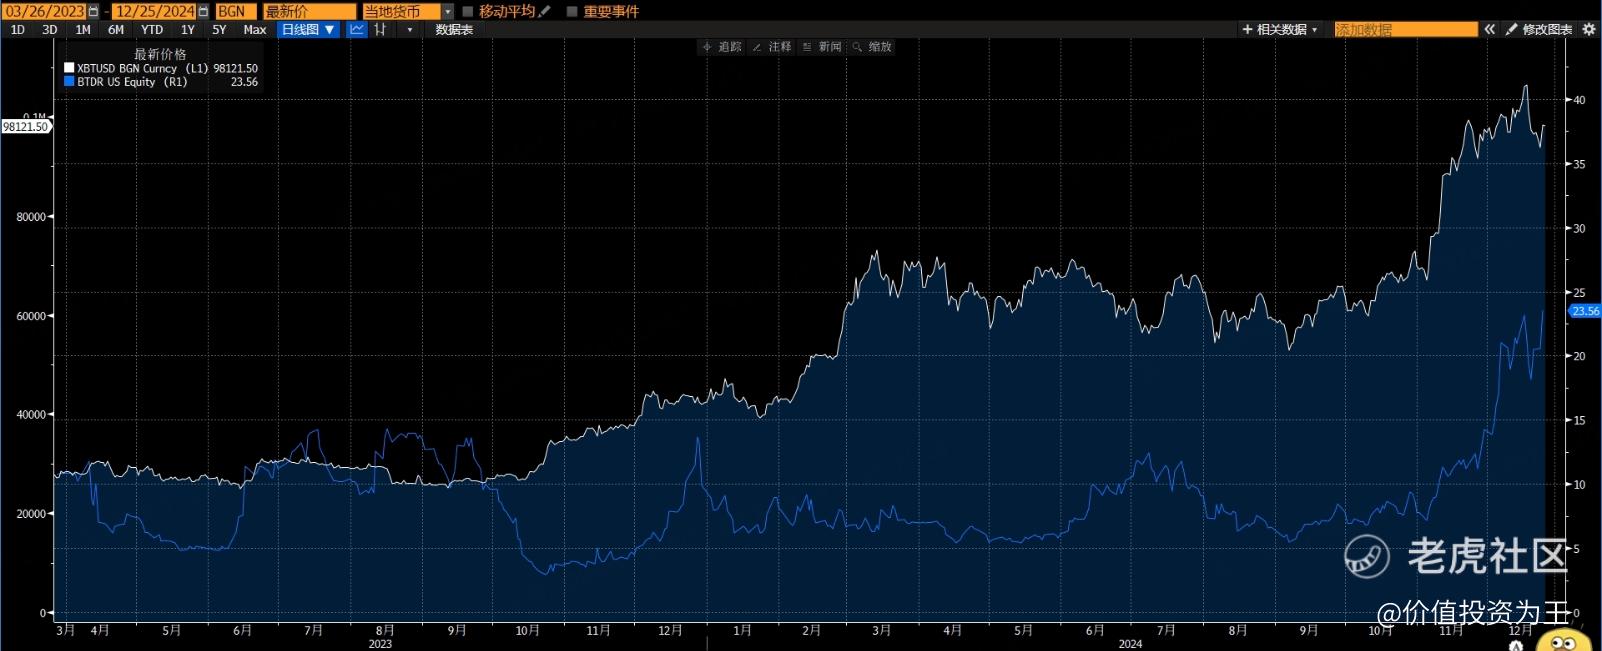Click the 修改图表 edit chart button
The width and height of the screenshot is (1602, 651).
[1539, 30]
